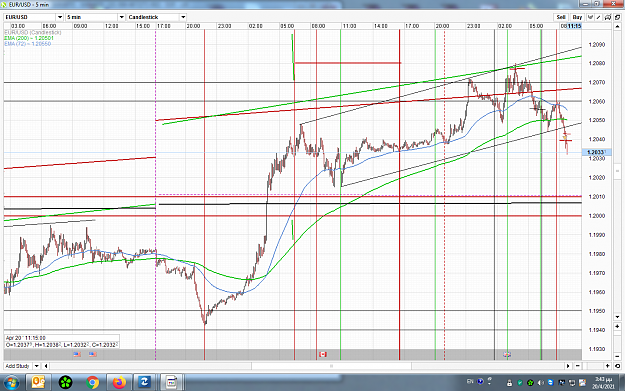Click Buy for EUR/USD

(x=577, y=17)
